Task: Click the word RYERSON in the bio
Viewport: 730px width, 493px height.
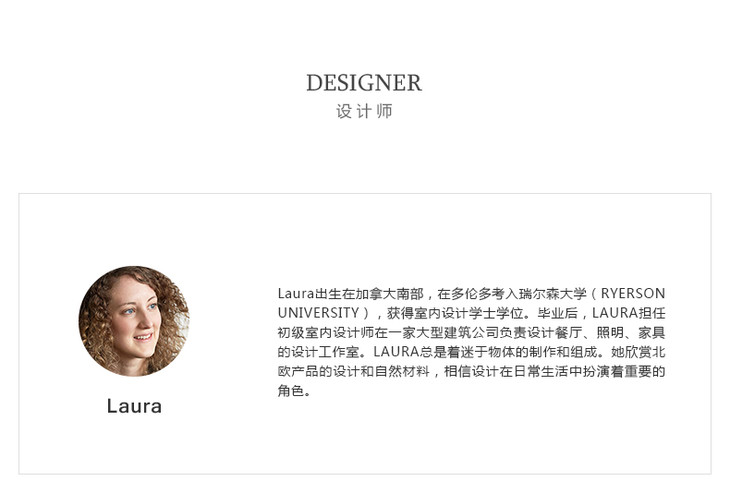Action: 633,293
